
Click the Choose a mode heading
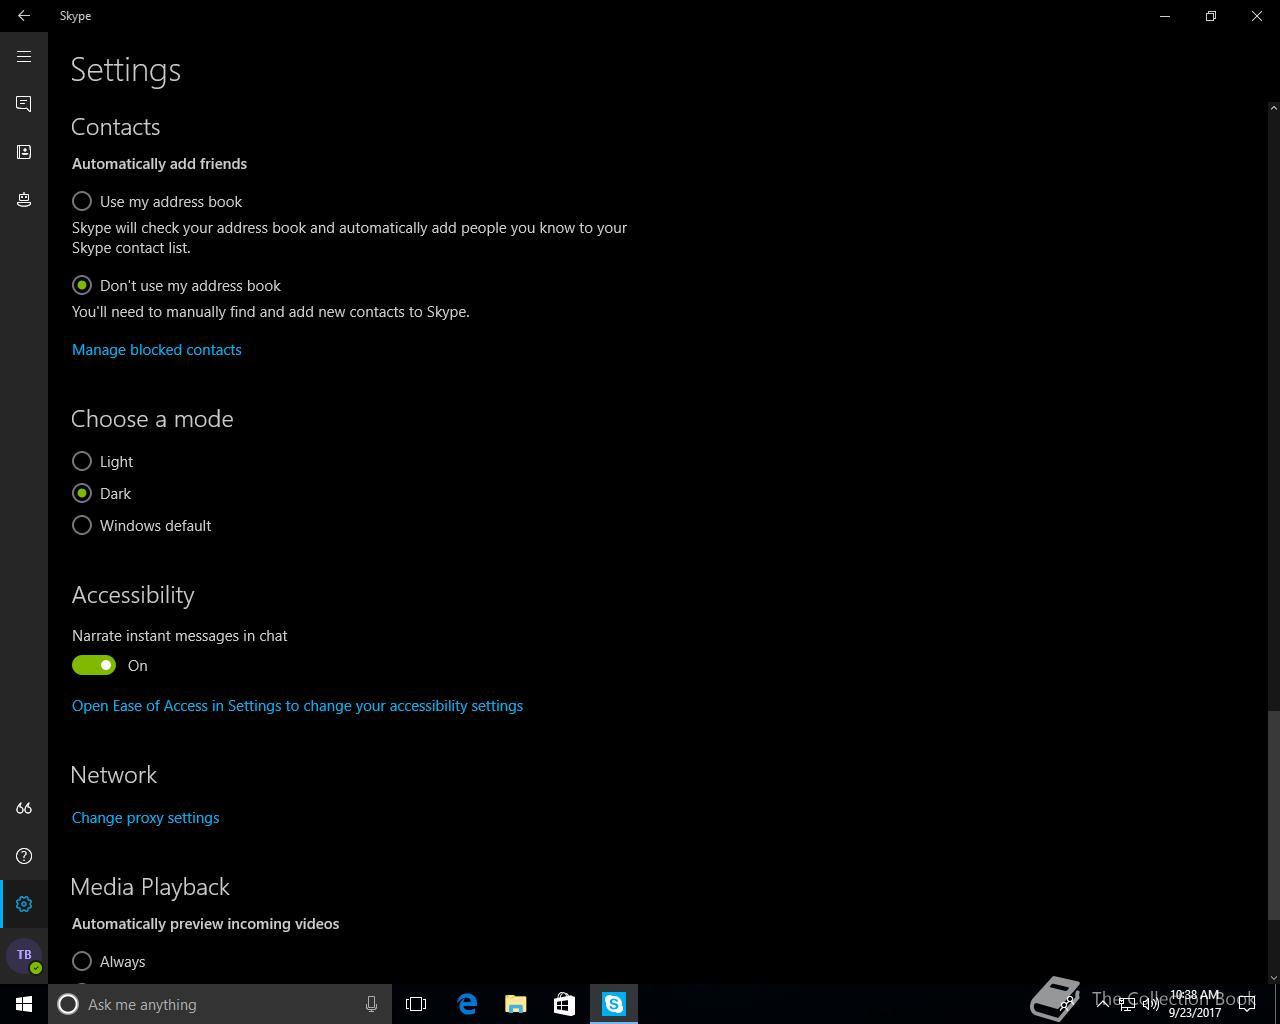(x=152, y=419)
